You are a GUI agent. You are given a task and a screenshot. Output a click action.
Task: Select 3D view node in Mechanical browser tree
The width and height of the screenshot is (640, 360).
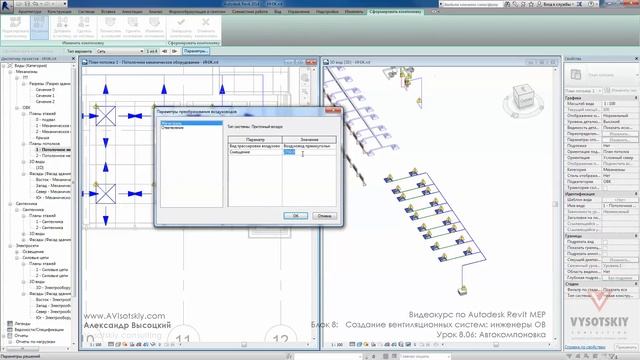coord(36,162)
